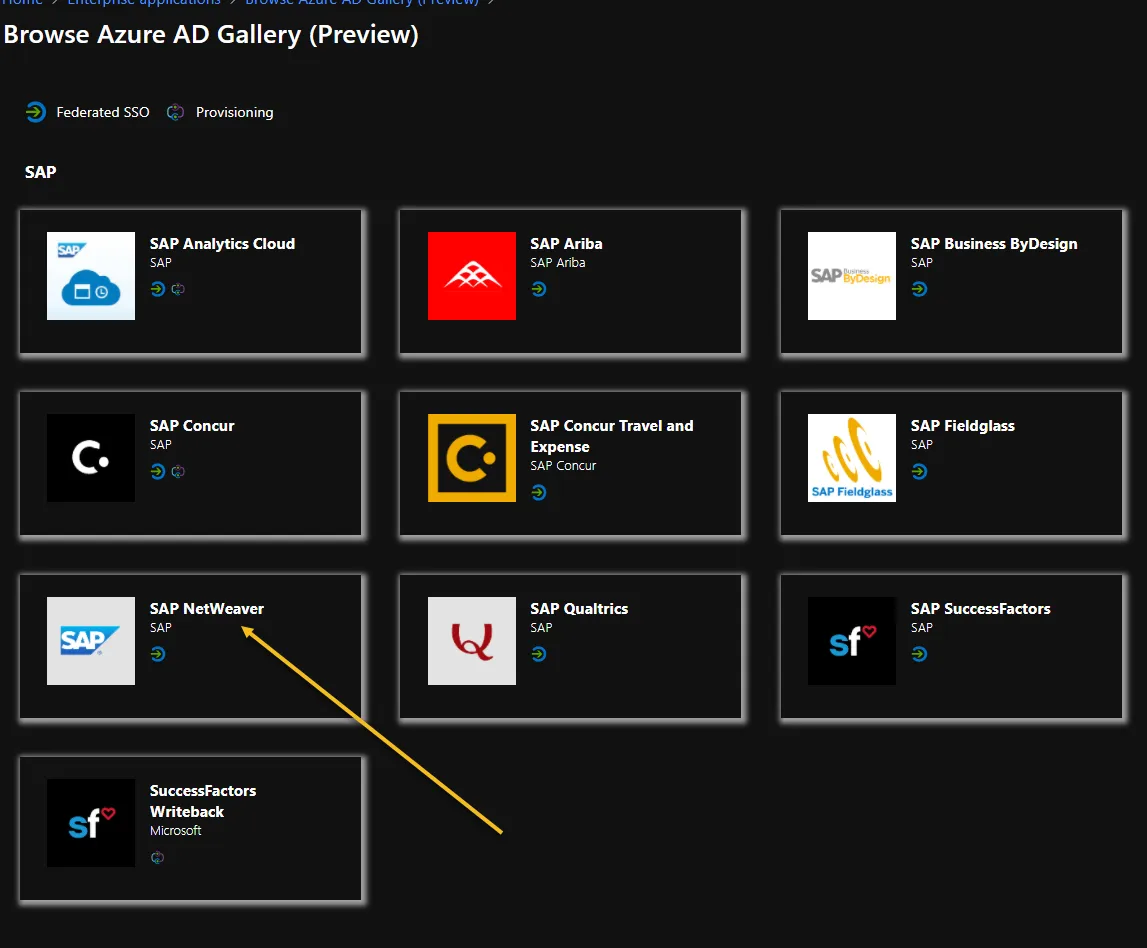Click the red SAP Ariba logo
Viewport: 1147px width, 948px height.
pos(472,276)
